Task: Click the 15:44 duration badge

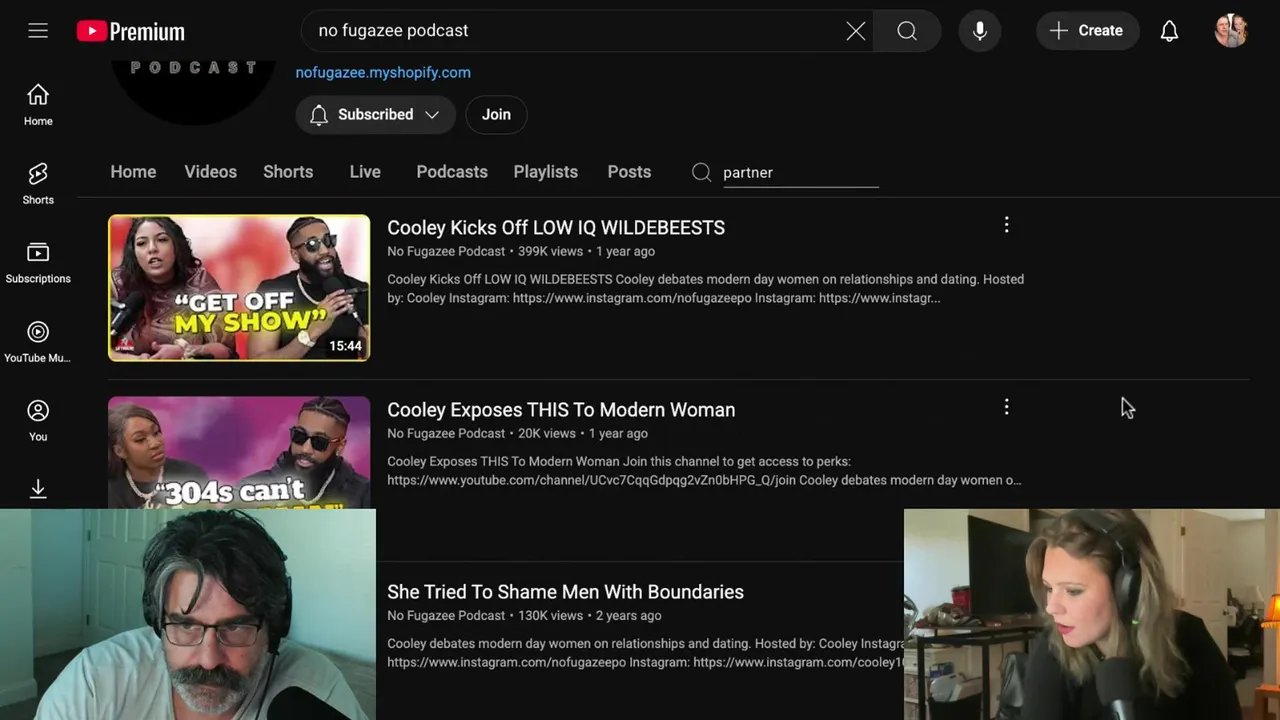Action: pos(345,346)
